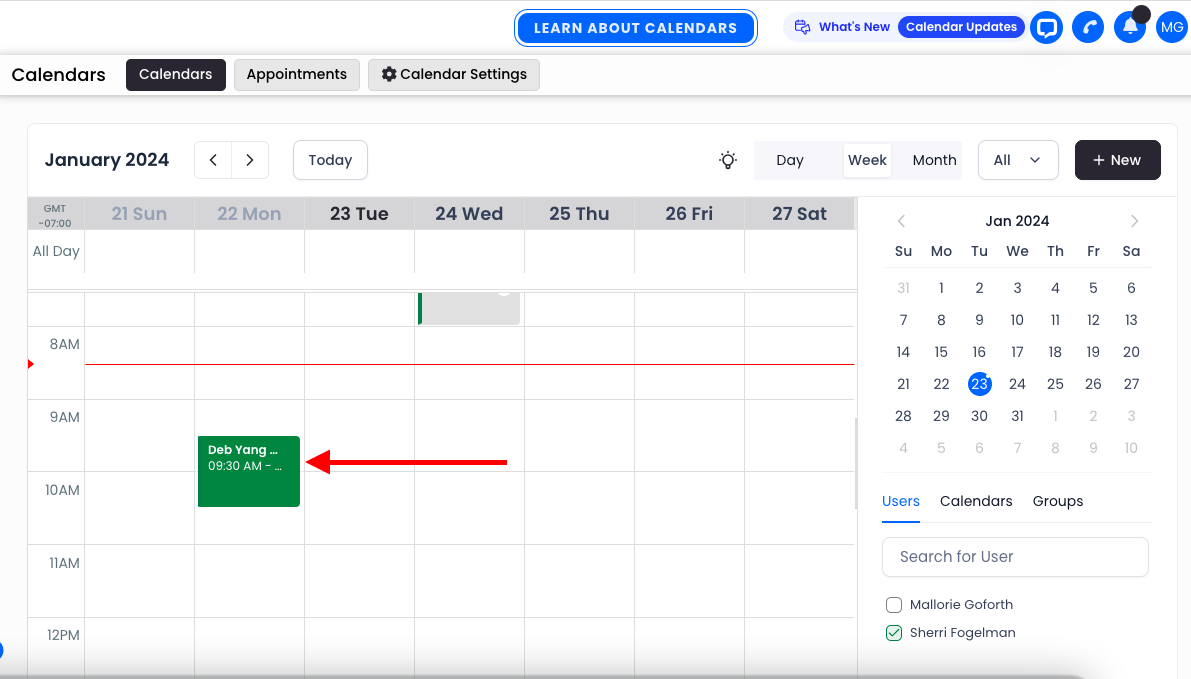
Task: Open the notifications bell
Action: click(x=1129, y=28)
